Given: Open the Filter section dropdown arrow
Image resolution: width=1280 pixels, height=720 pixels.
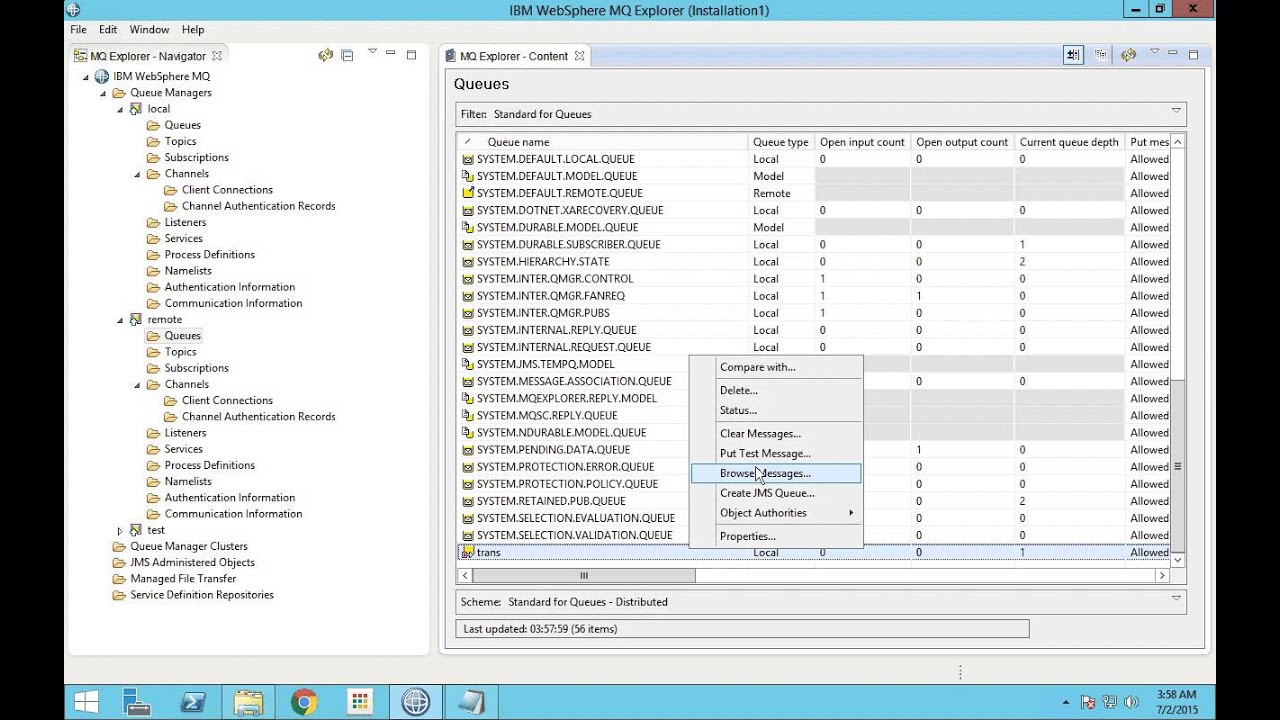Looking at the screenshot, I should (x=1176, y=110).
